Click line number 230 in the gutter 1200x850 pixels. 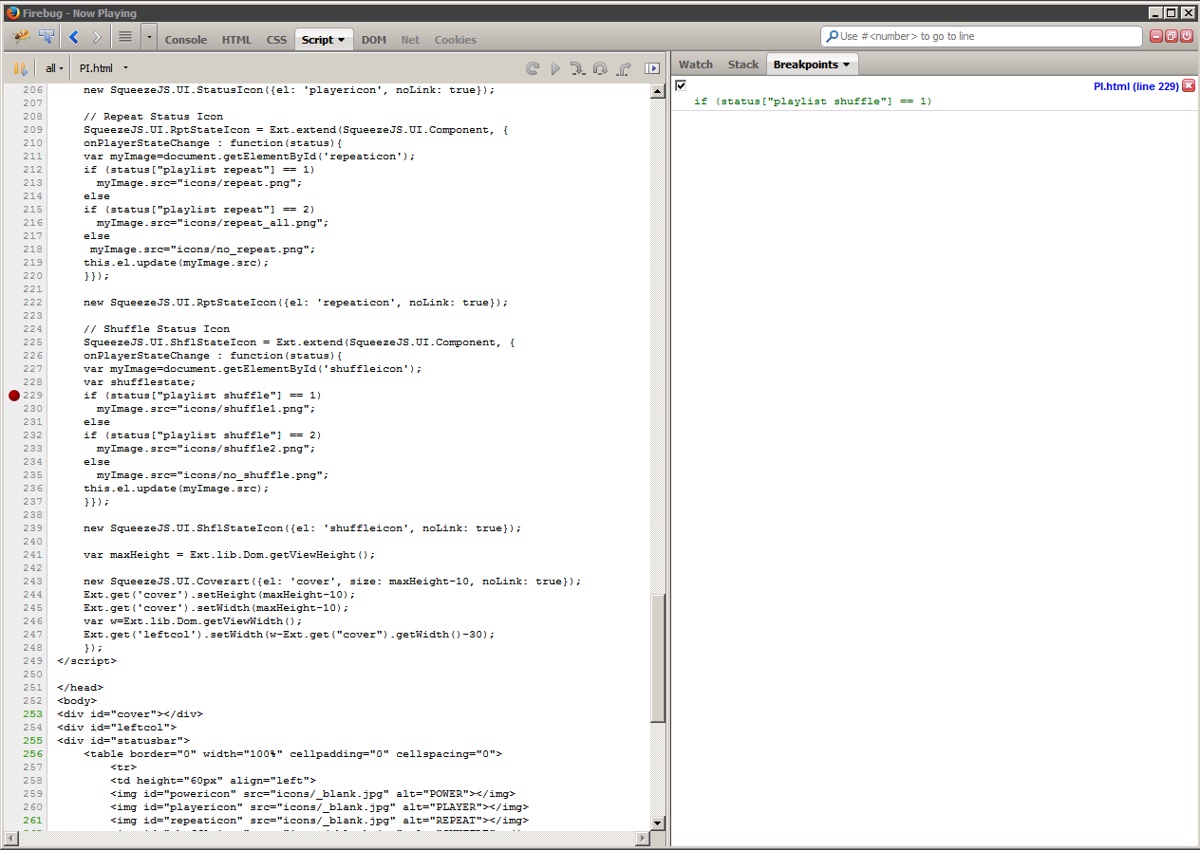click(x=33, y=409)
